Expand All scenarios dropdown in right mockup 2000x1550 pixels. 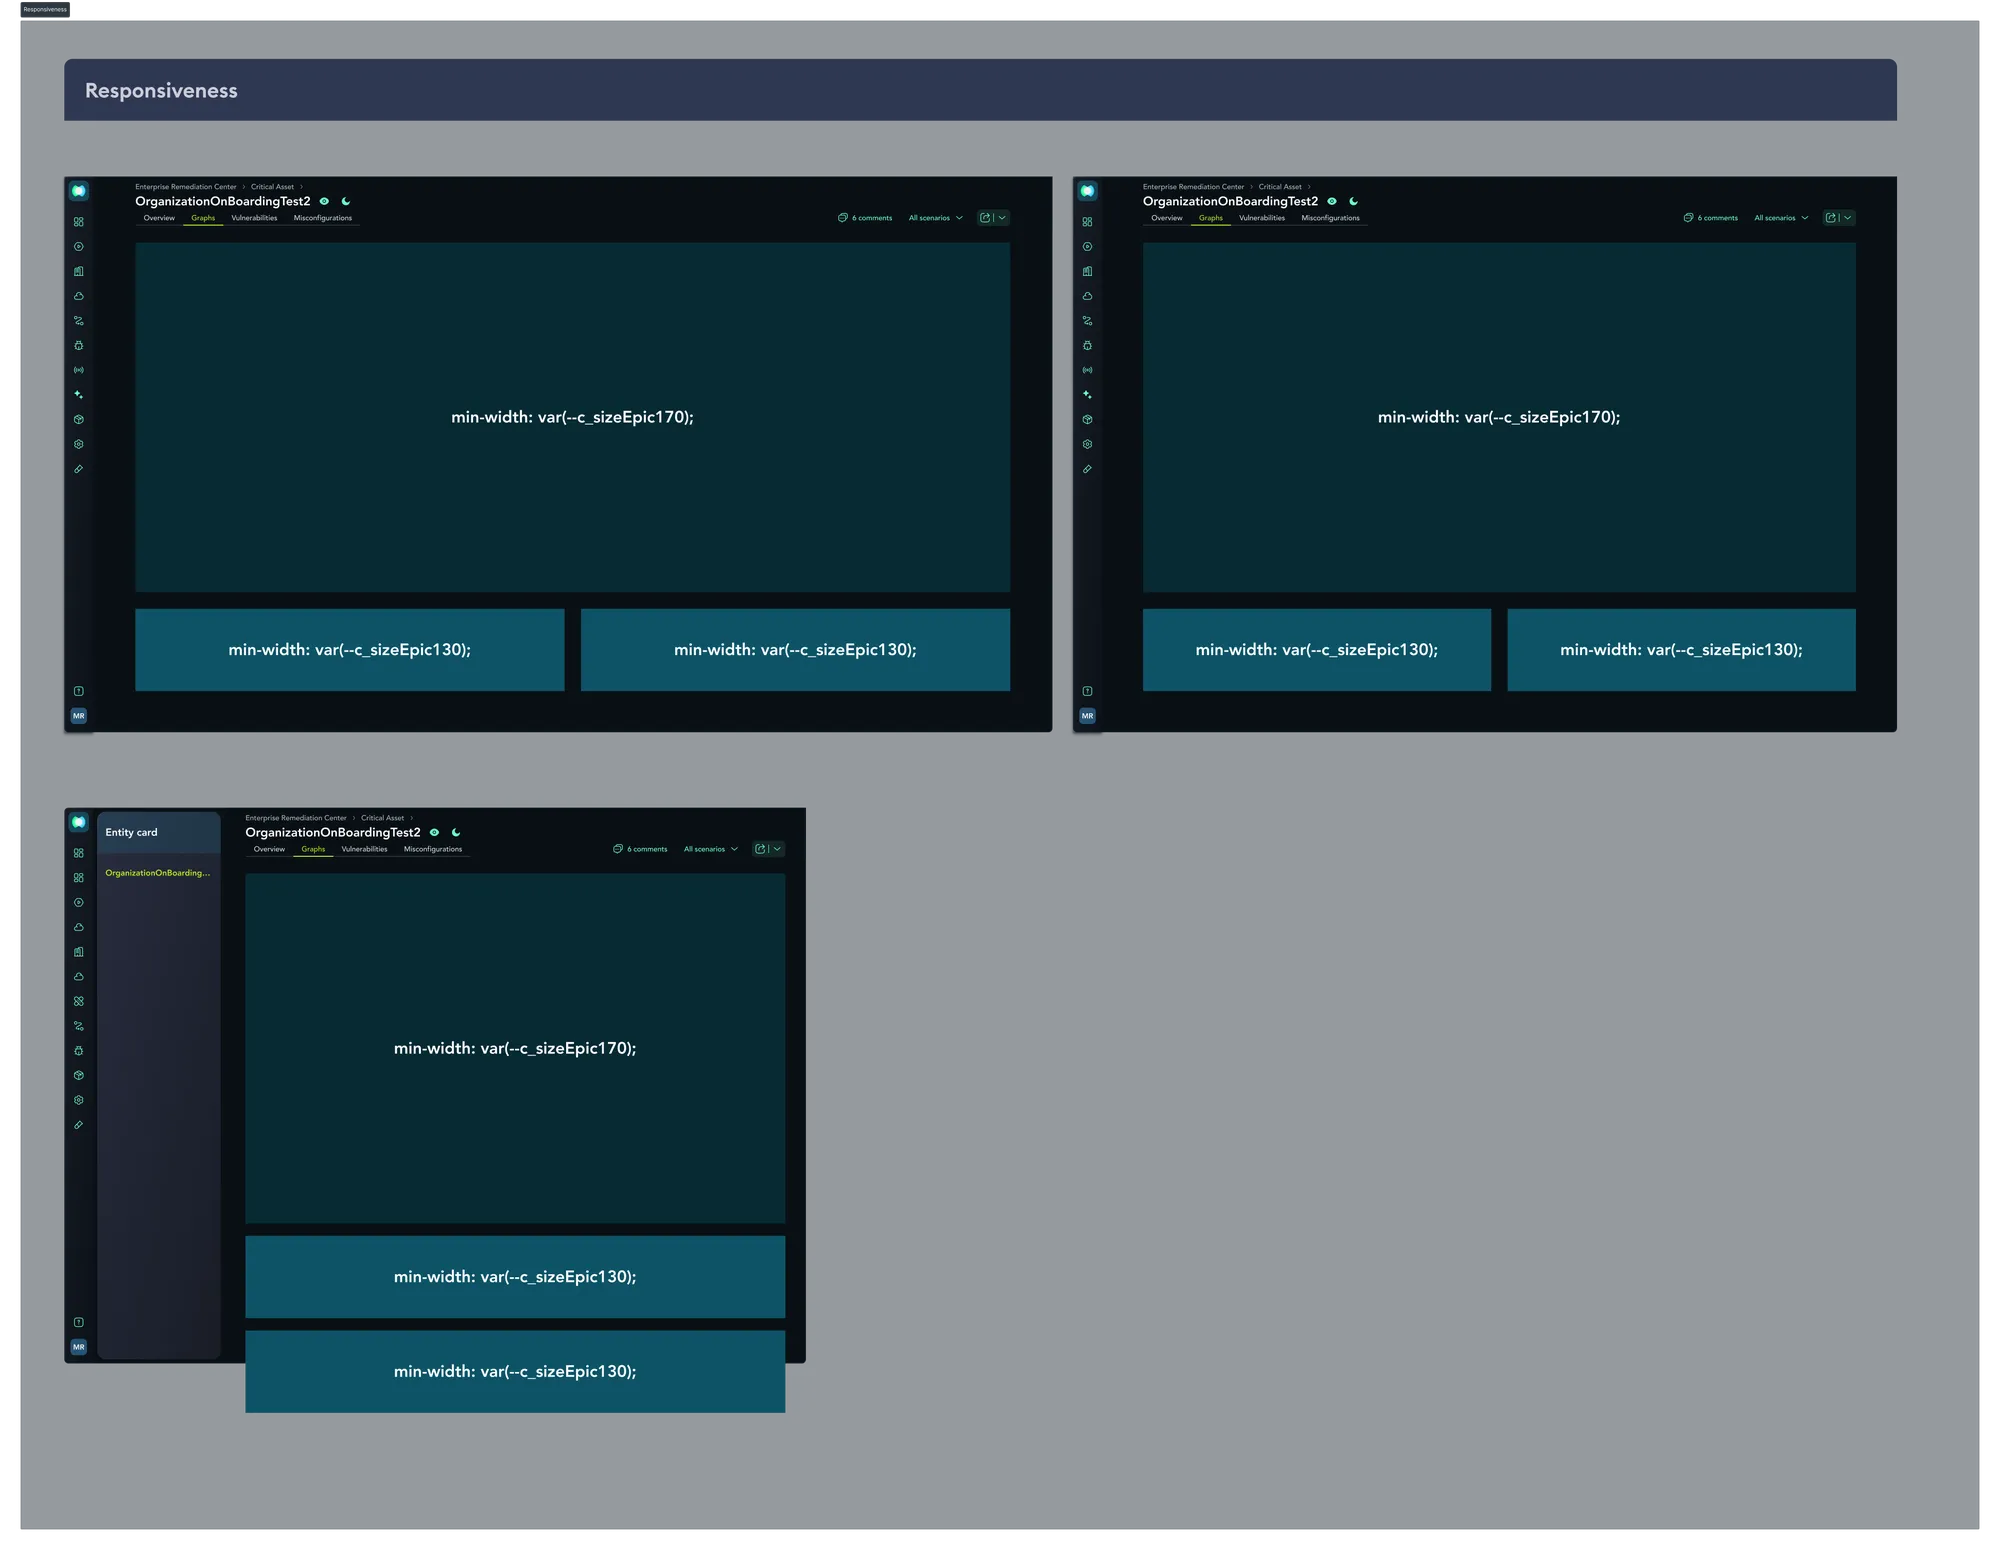[x=1781, y=218]
